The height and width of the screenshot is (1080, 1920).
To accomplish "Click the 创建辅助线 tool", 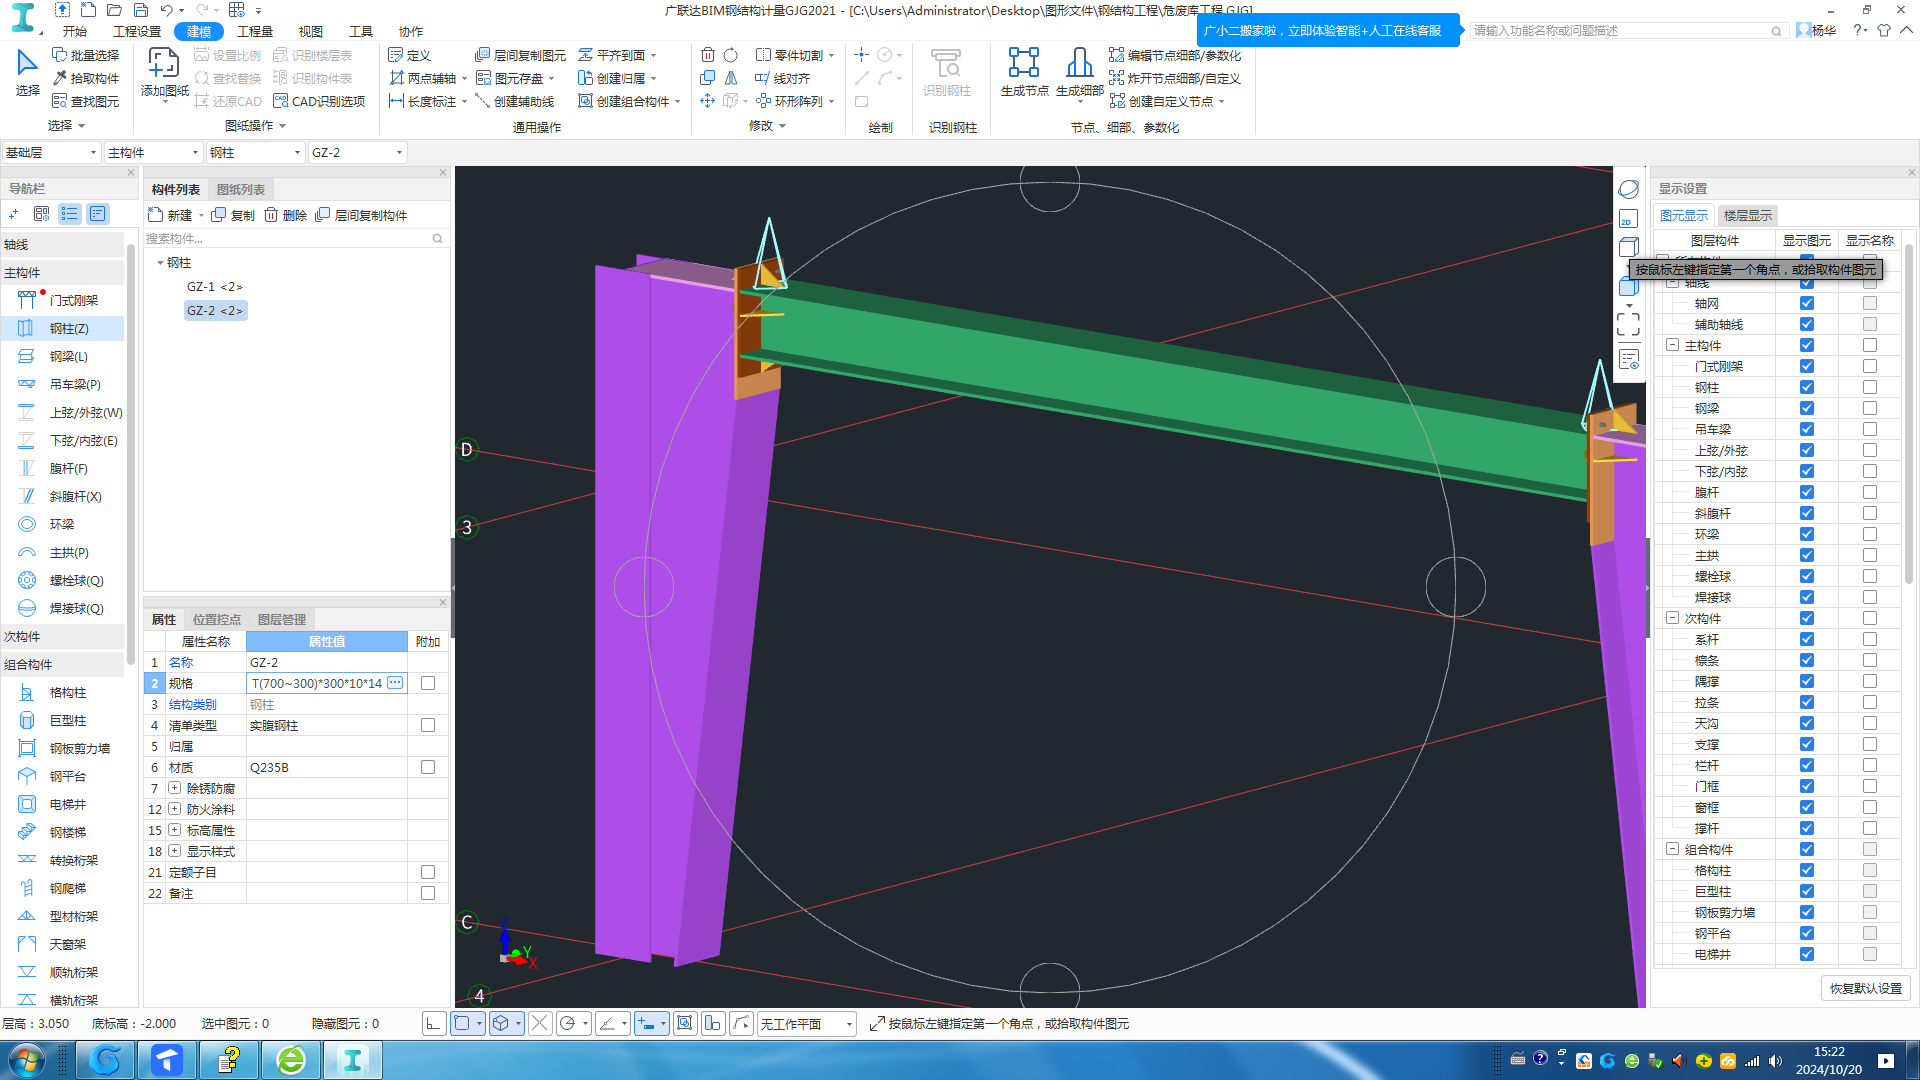I will [x=514, y=101].
